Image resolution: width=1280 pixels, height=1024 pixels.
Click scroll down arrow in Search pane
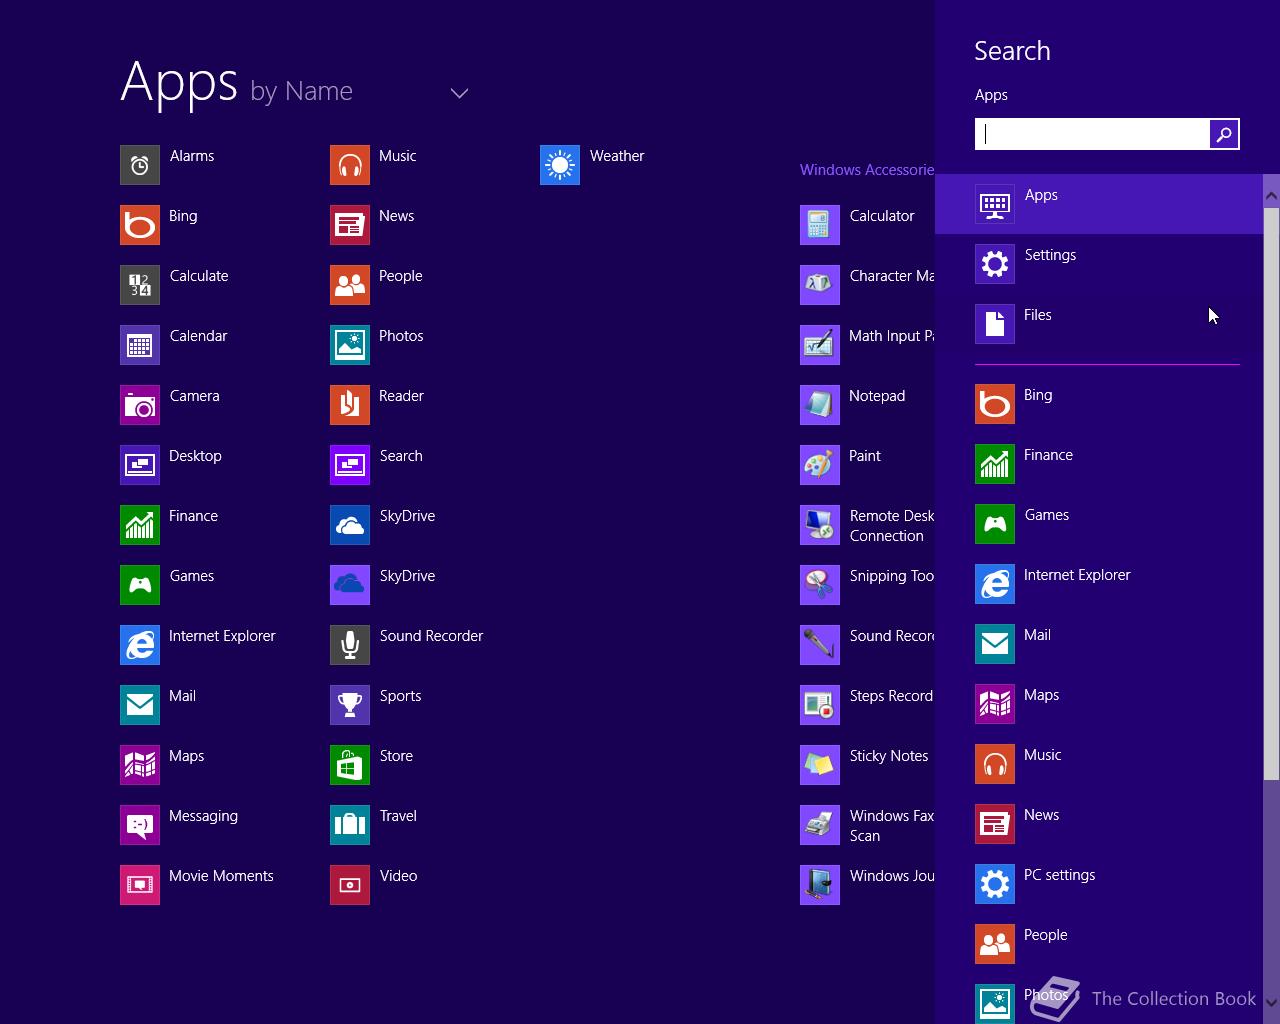(x=1272, y=1002)
